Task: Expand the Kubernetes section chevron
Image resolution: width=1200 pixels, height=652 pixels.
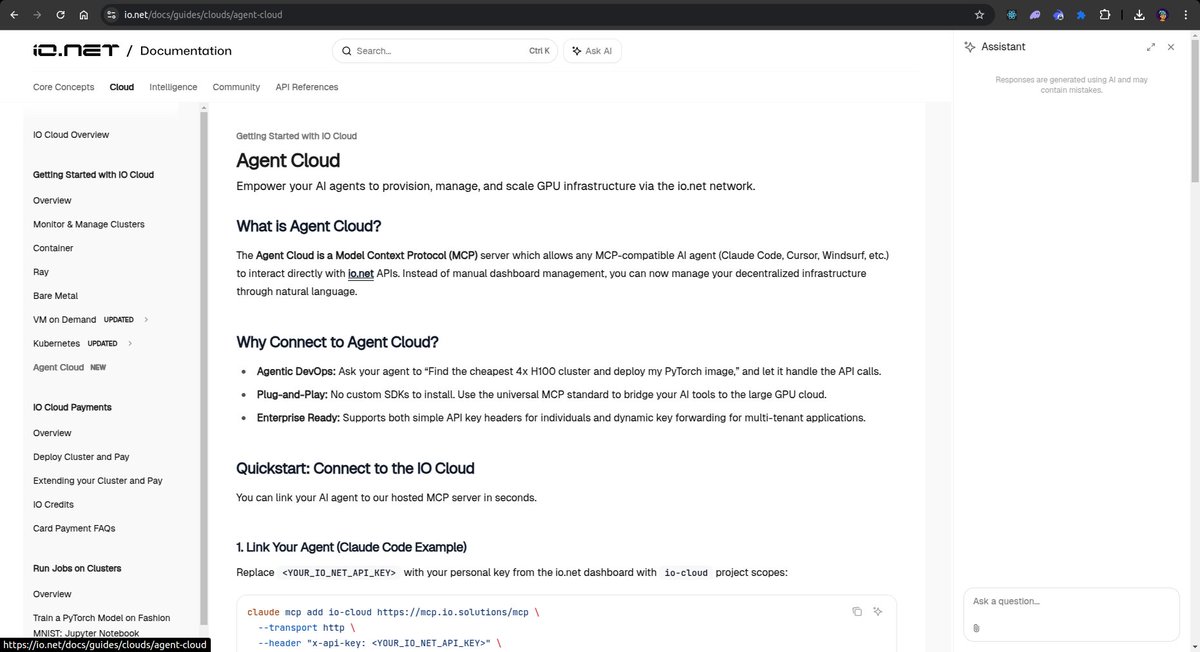Action: coord(129,344)
